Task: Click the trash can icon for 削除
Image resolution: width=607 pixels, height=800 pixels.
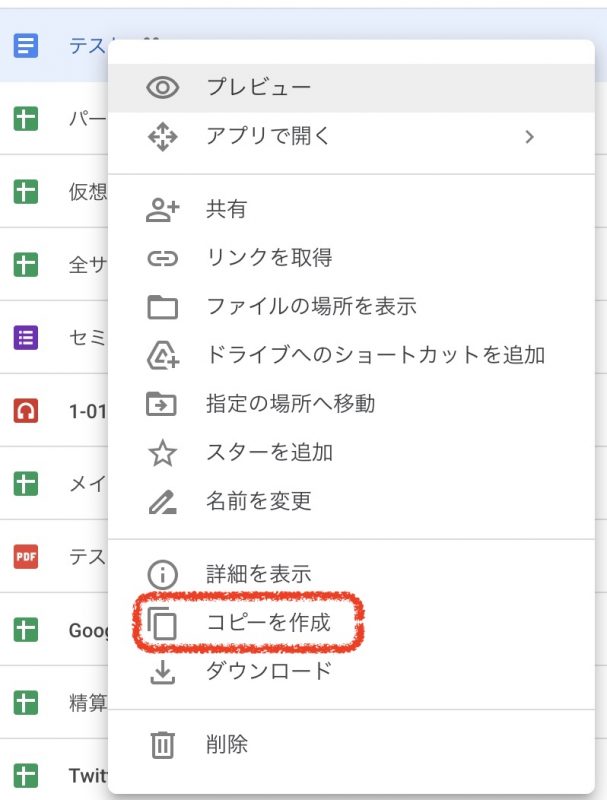Action: 162,744
